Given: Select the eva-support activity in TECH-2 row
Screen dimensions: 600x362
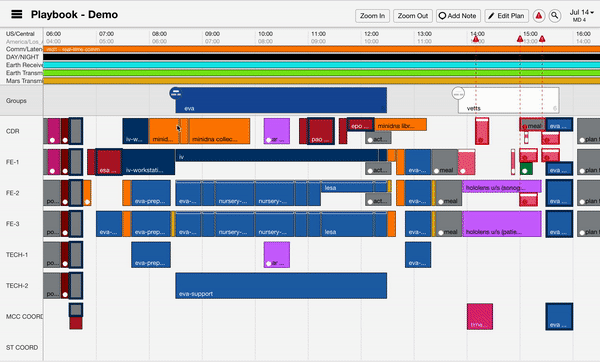Looking at the screenshot, I should pyautogui.click(x=281, y=285).
